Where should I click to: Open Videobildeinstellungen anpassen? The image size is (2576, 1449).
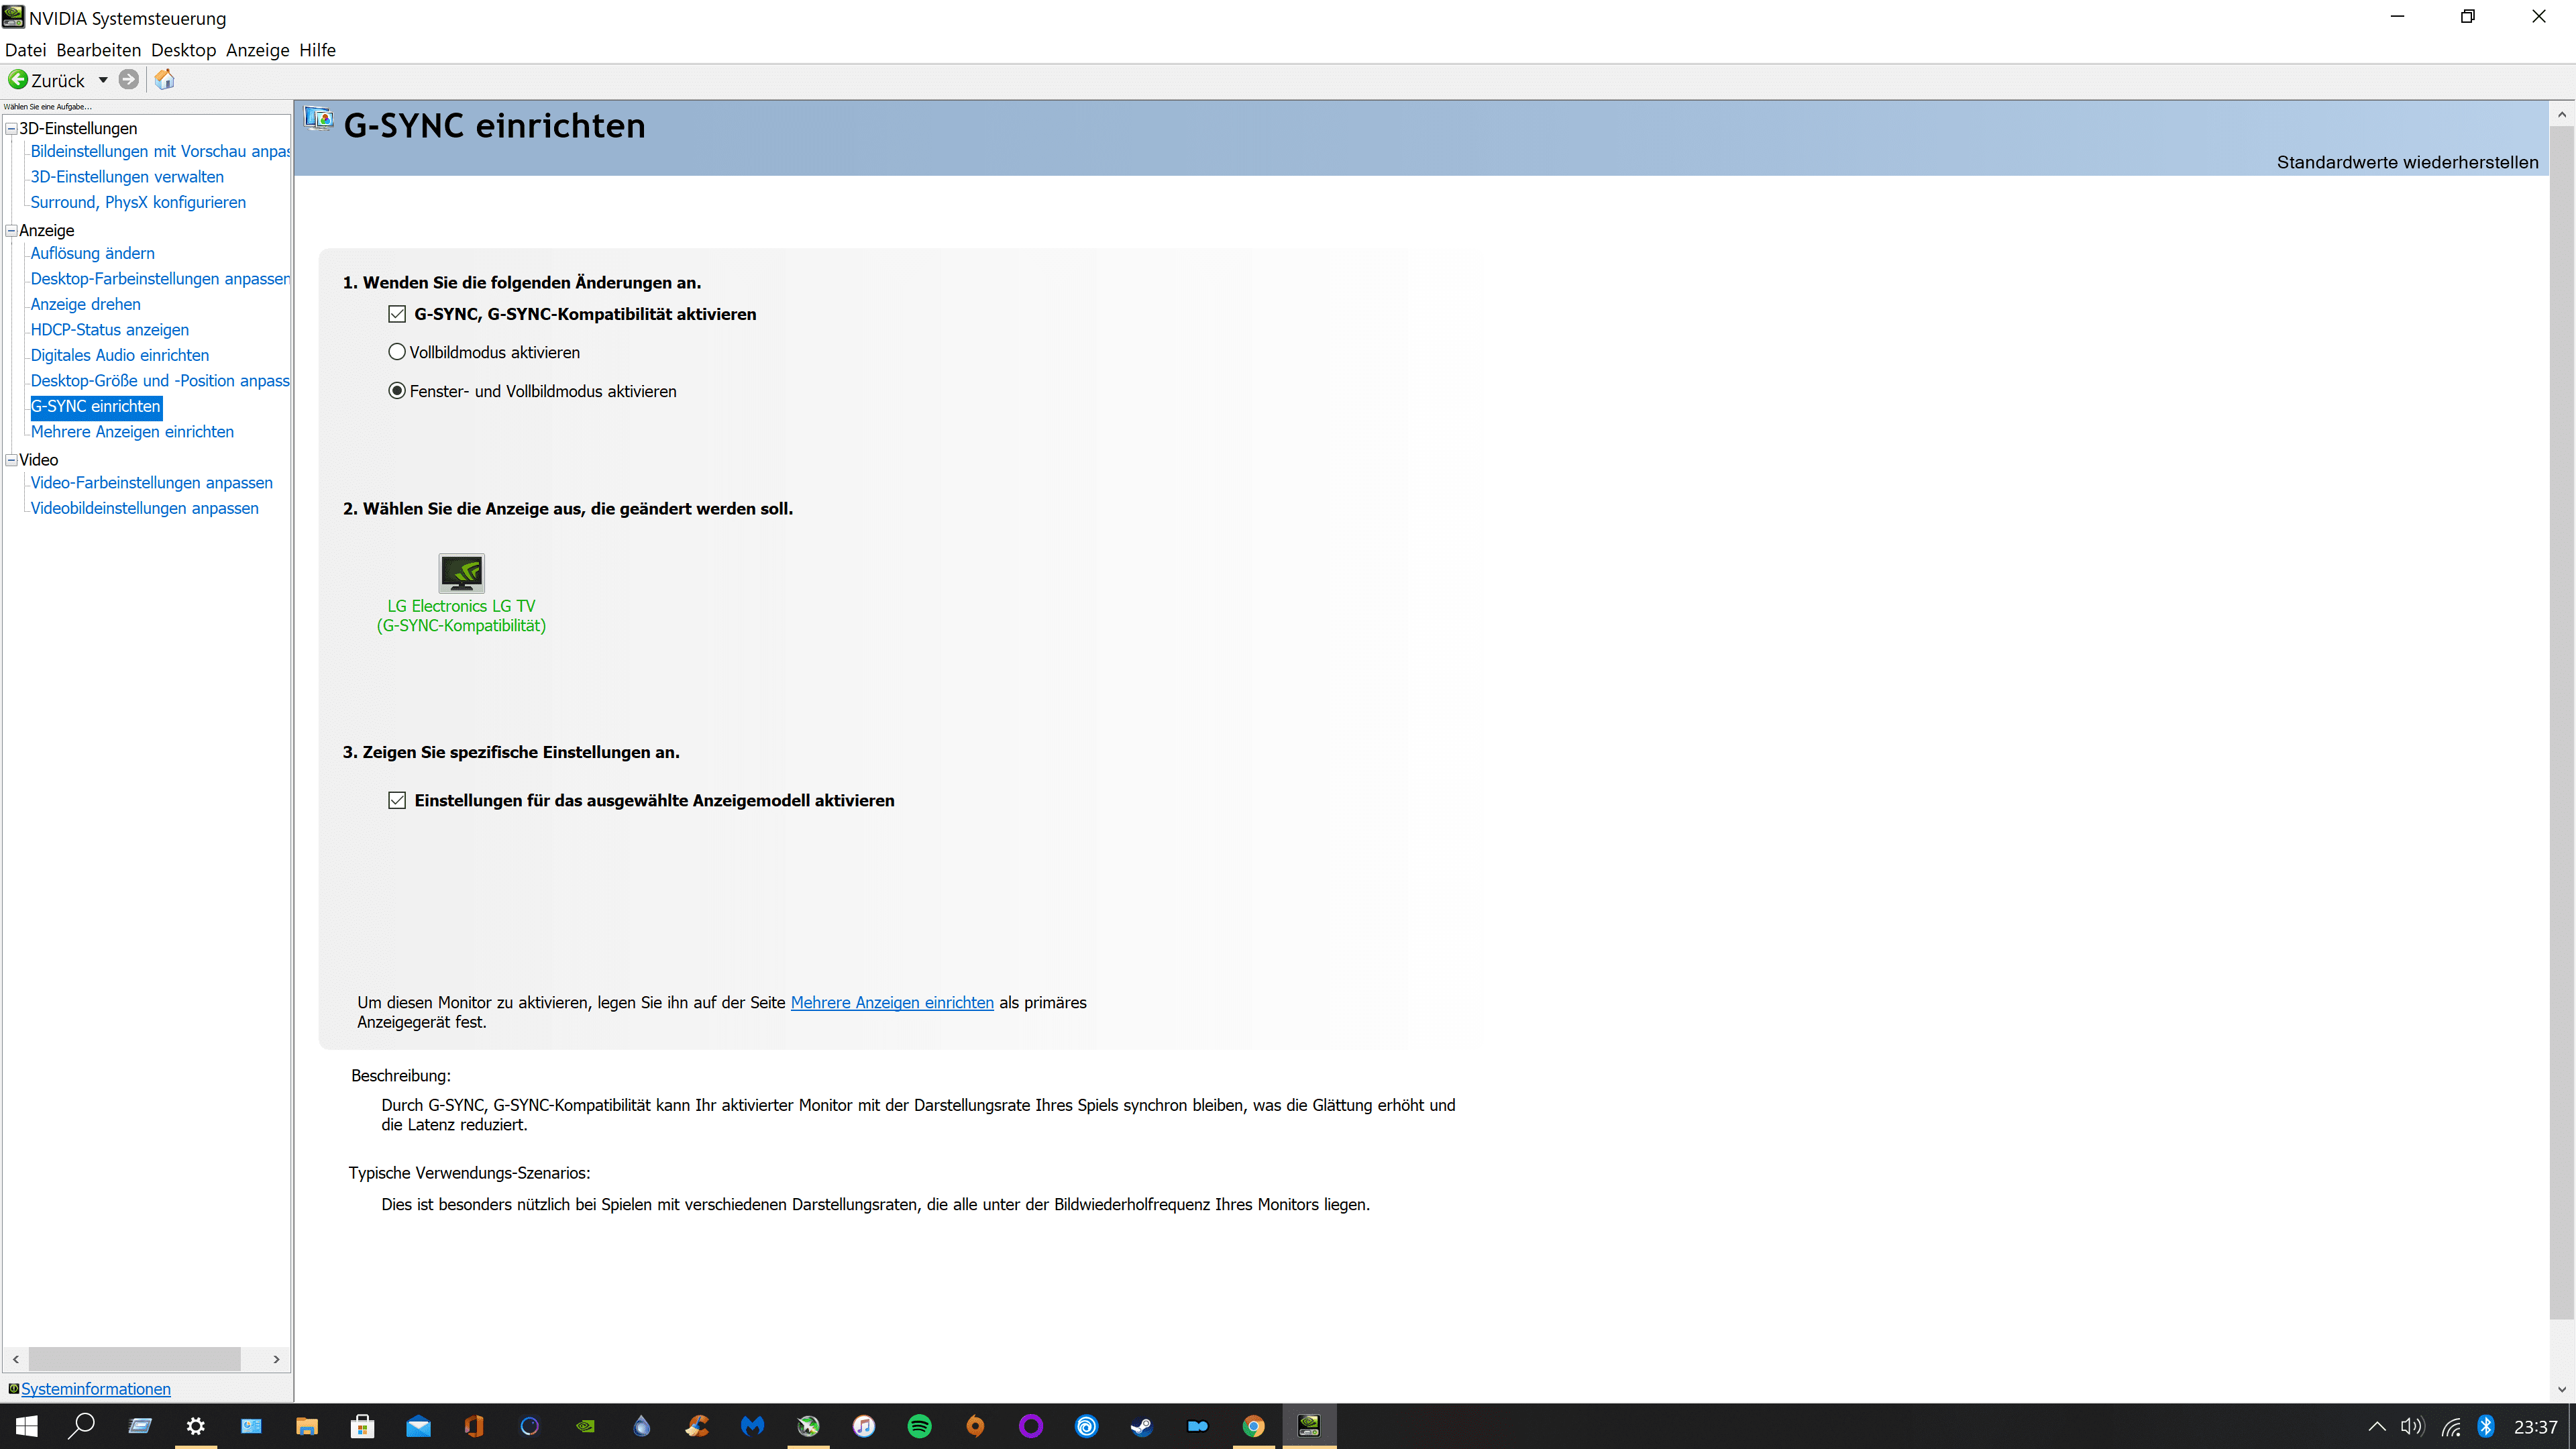[144, 508]
